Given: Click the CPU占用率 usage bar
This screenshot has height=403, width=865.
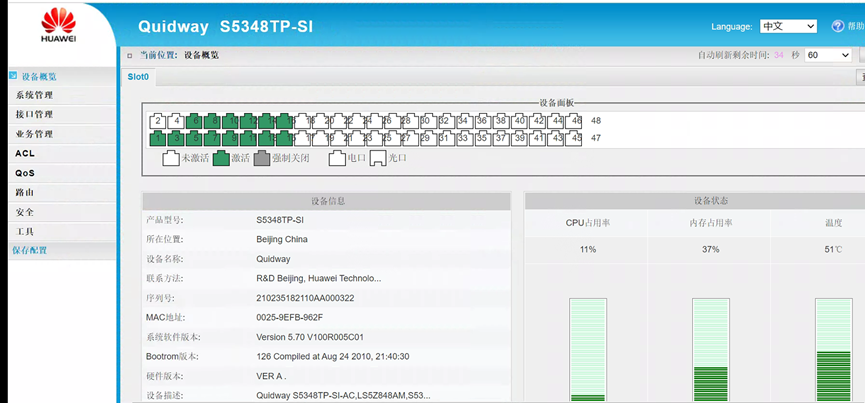Looking at the screenshot, I should pos(588,350).
